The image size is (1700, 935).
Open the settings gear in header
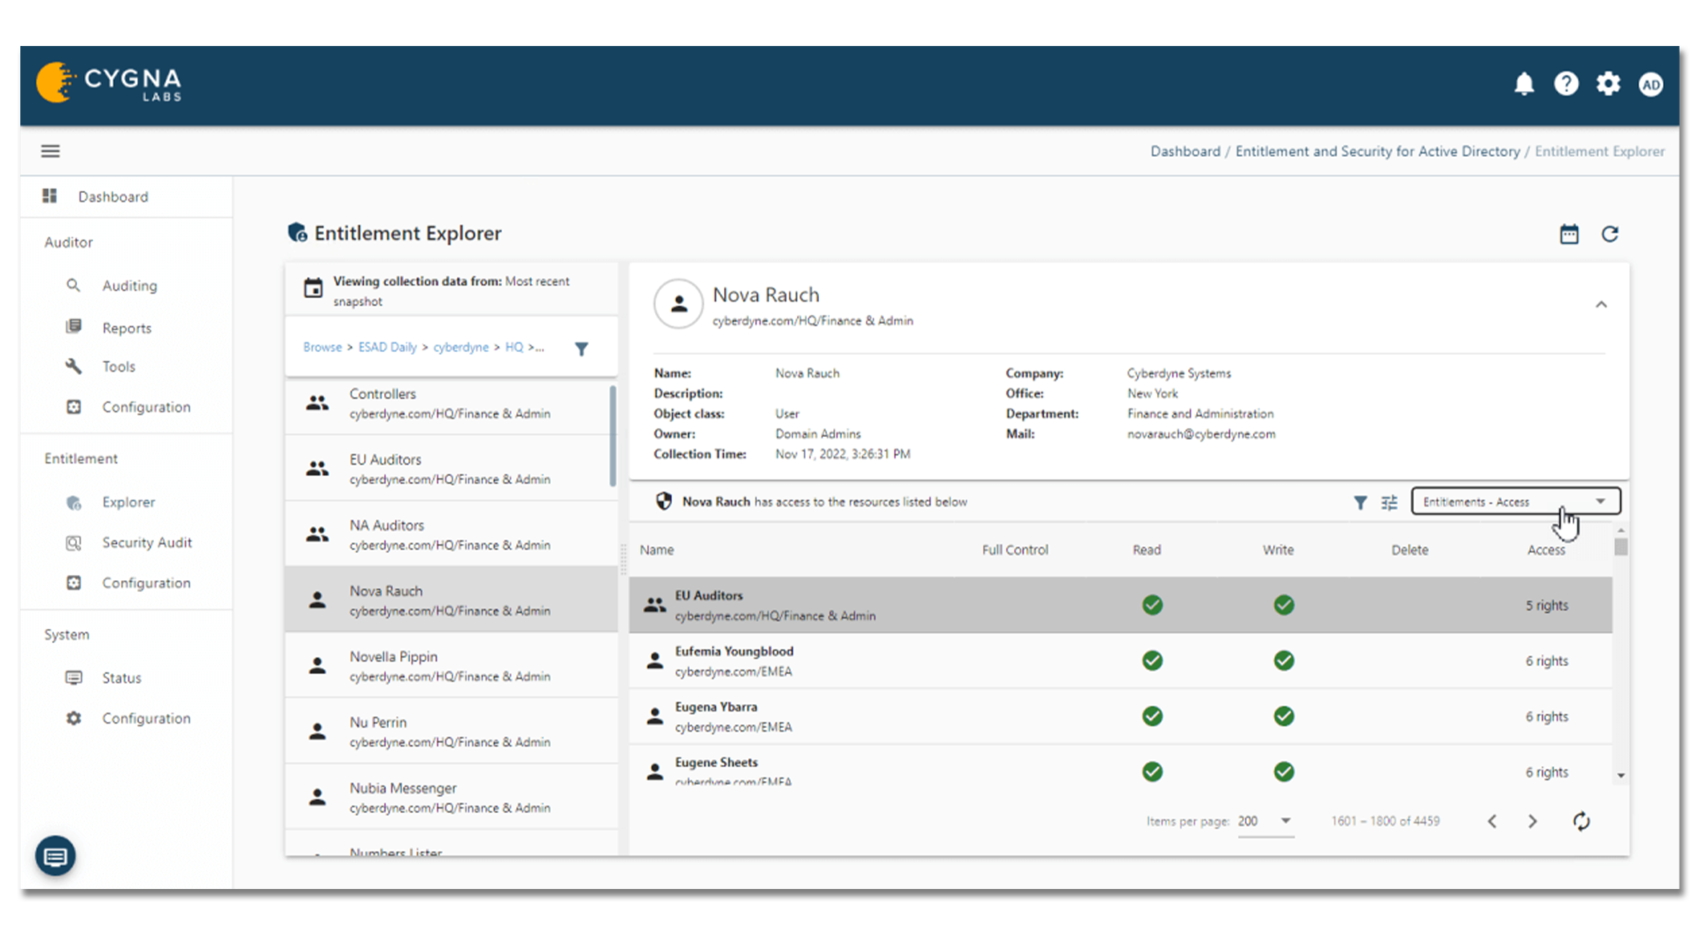coord(1608,84)
